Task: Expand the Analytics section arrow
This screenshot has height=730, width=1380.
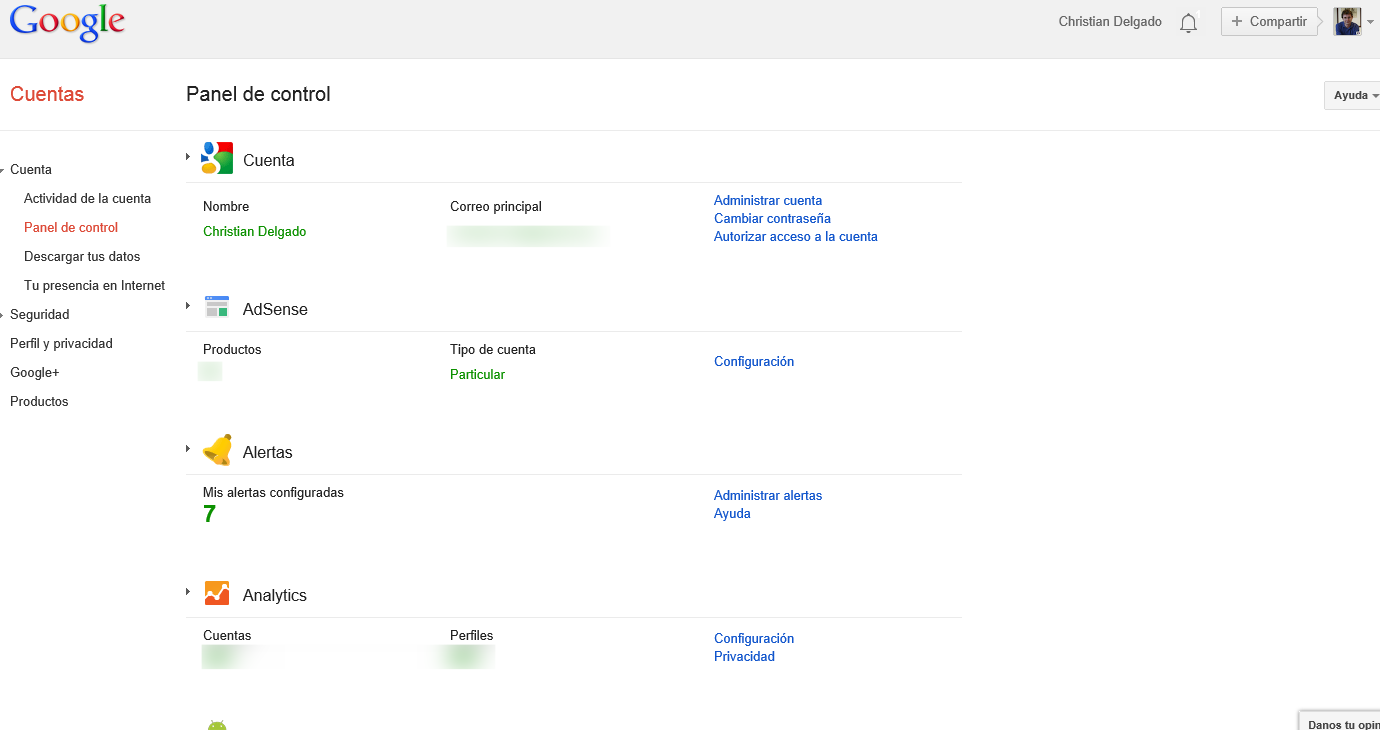Action: [187, 592]
